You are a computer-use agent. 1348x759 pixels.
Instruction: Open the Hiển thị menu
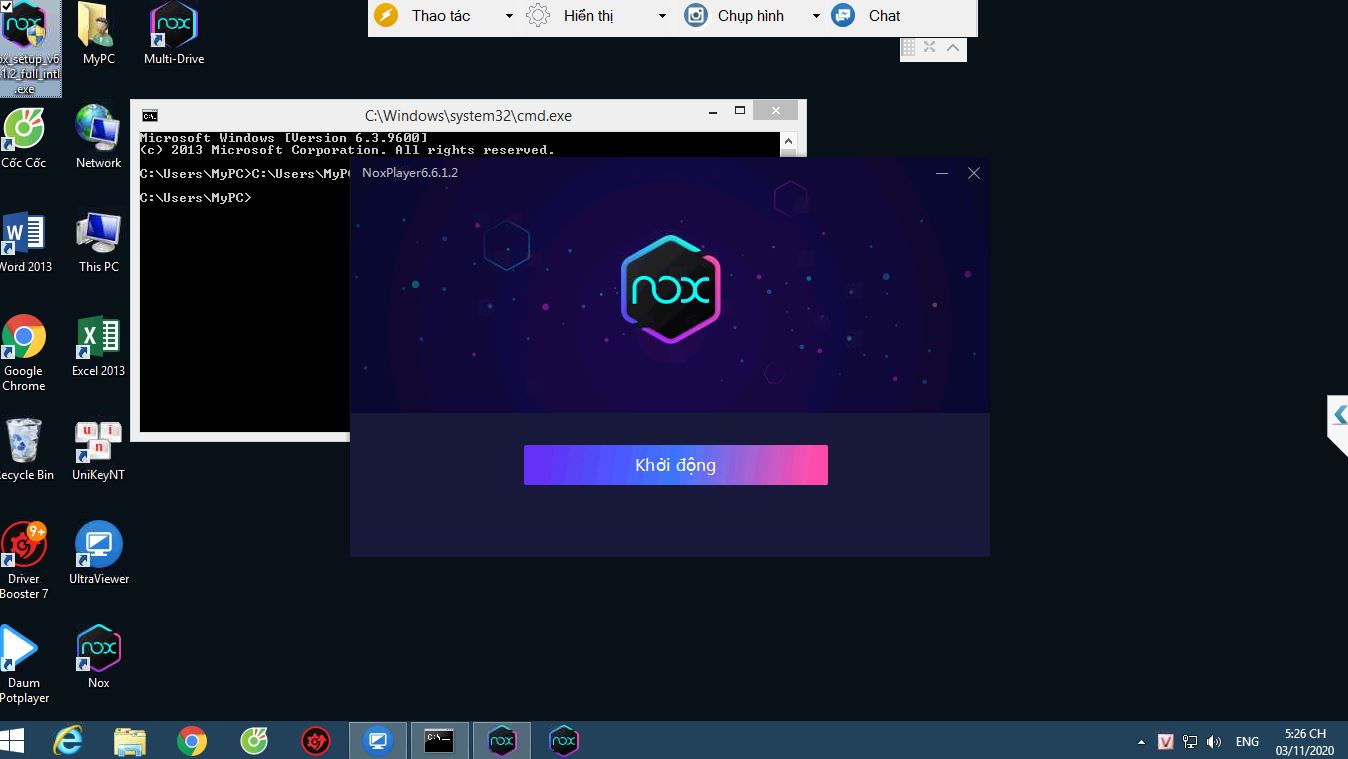click(x=588, y=16)
